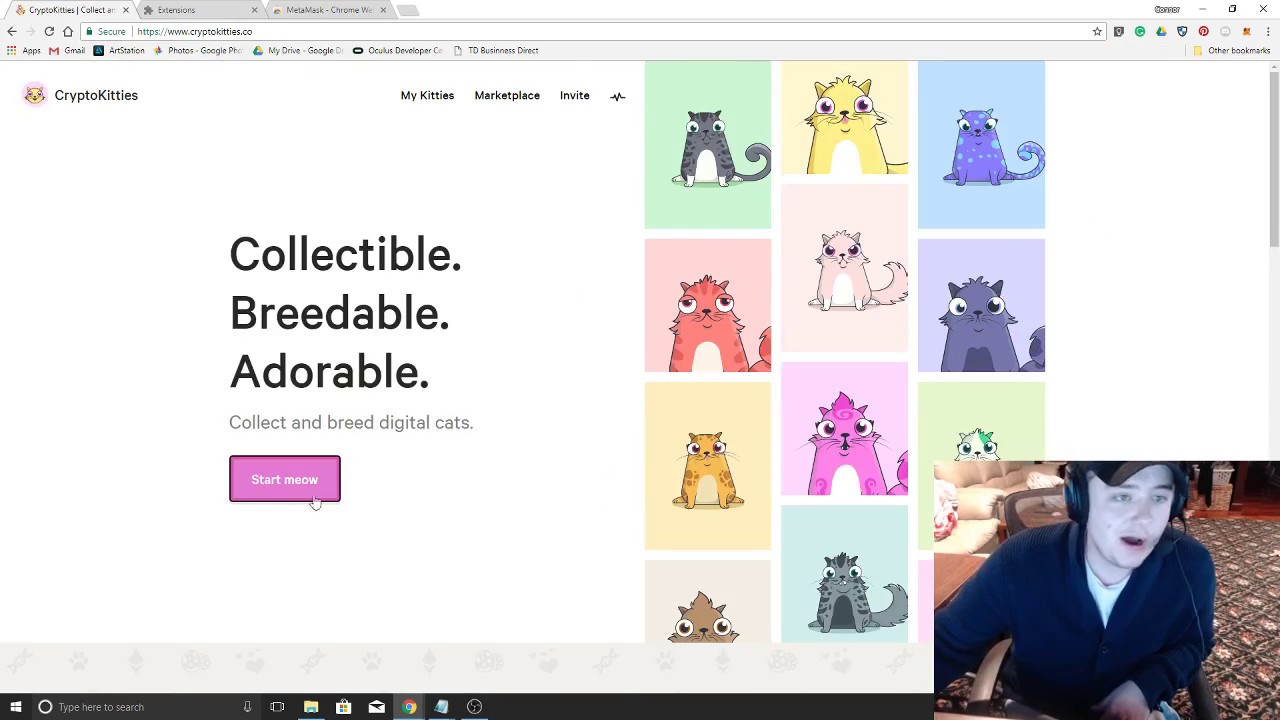
Task: Open Microsoft Store from the taskbar
Action: [x=344, y=707]
